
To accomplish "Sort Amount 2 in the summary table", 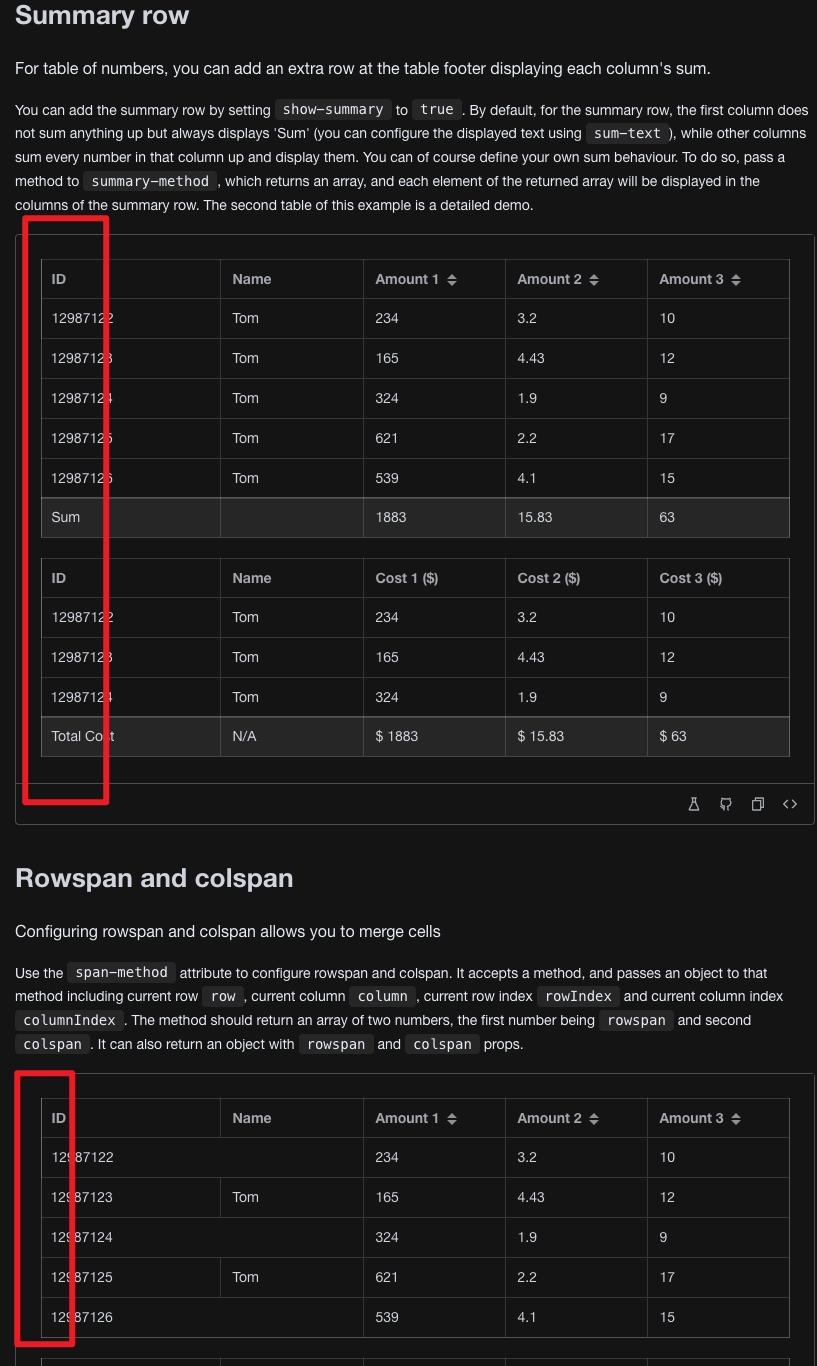I will point(594,280).
